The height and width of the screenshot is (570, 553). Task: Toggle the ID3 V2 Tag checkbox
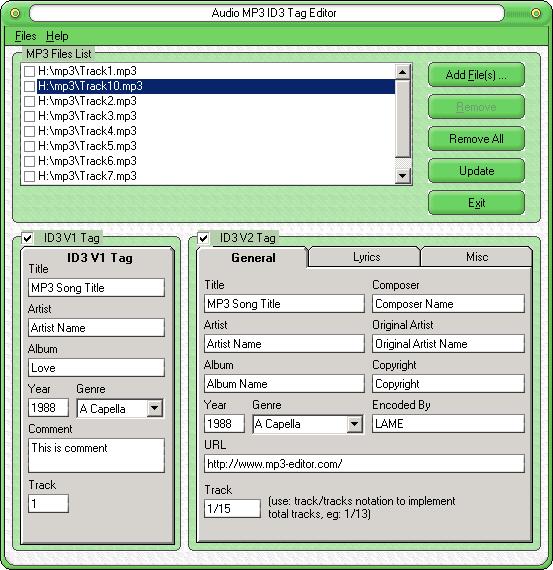coord(203,238)
